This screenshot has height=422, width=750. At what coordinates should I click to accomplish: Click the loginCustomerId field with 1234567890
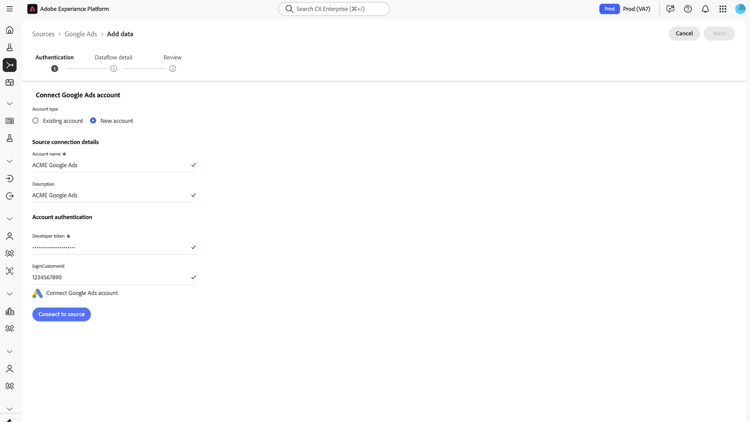click(x=114, y=278)
